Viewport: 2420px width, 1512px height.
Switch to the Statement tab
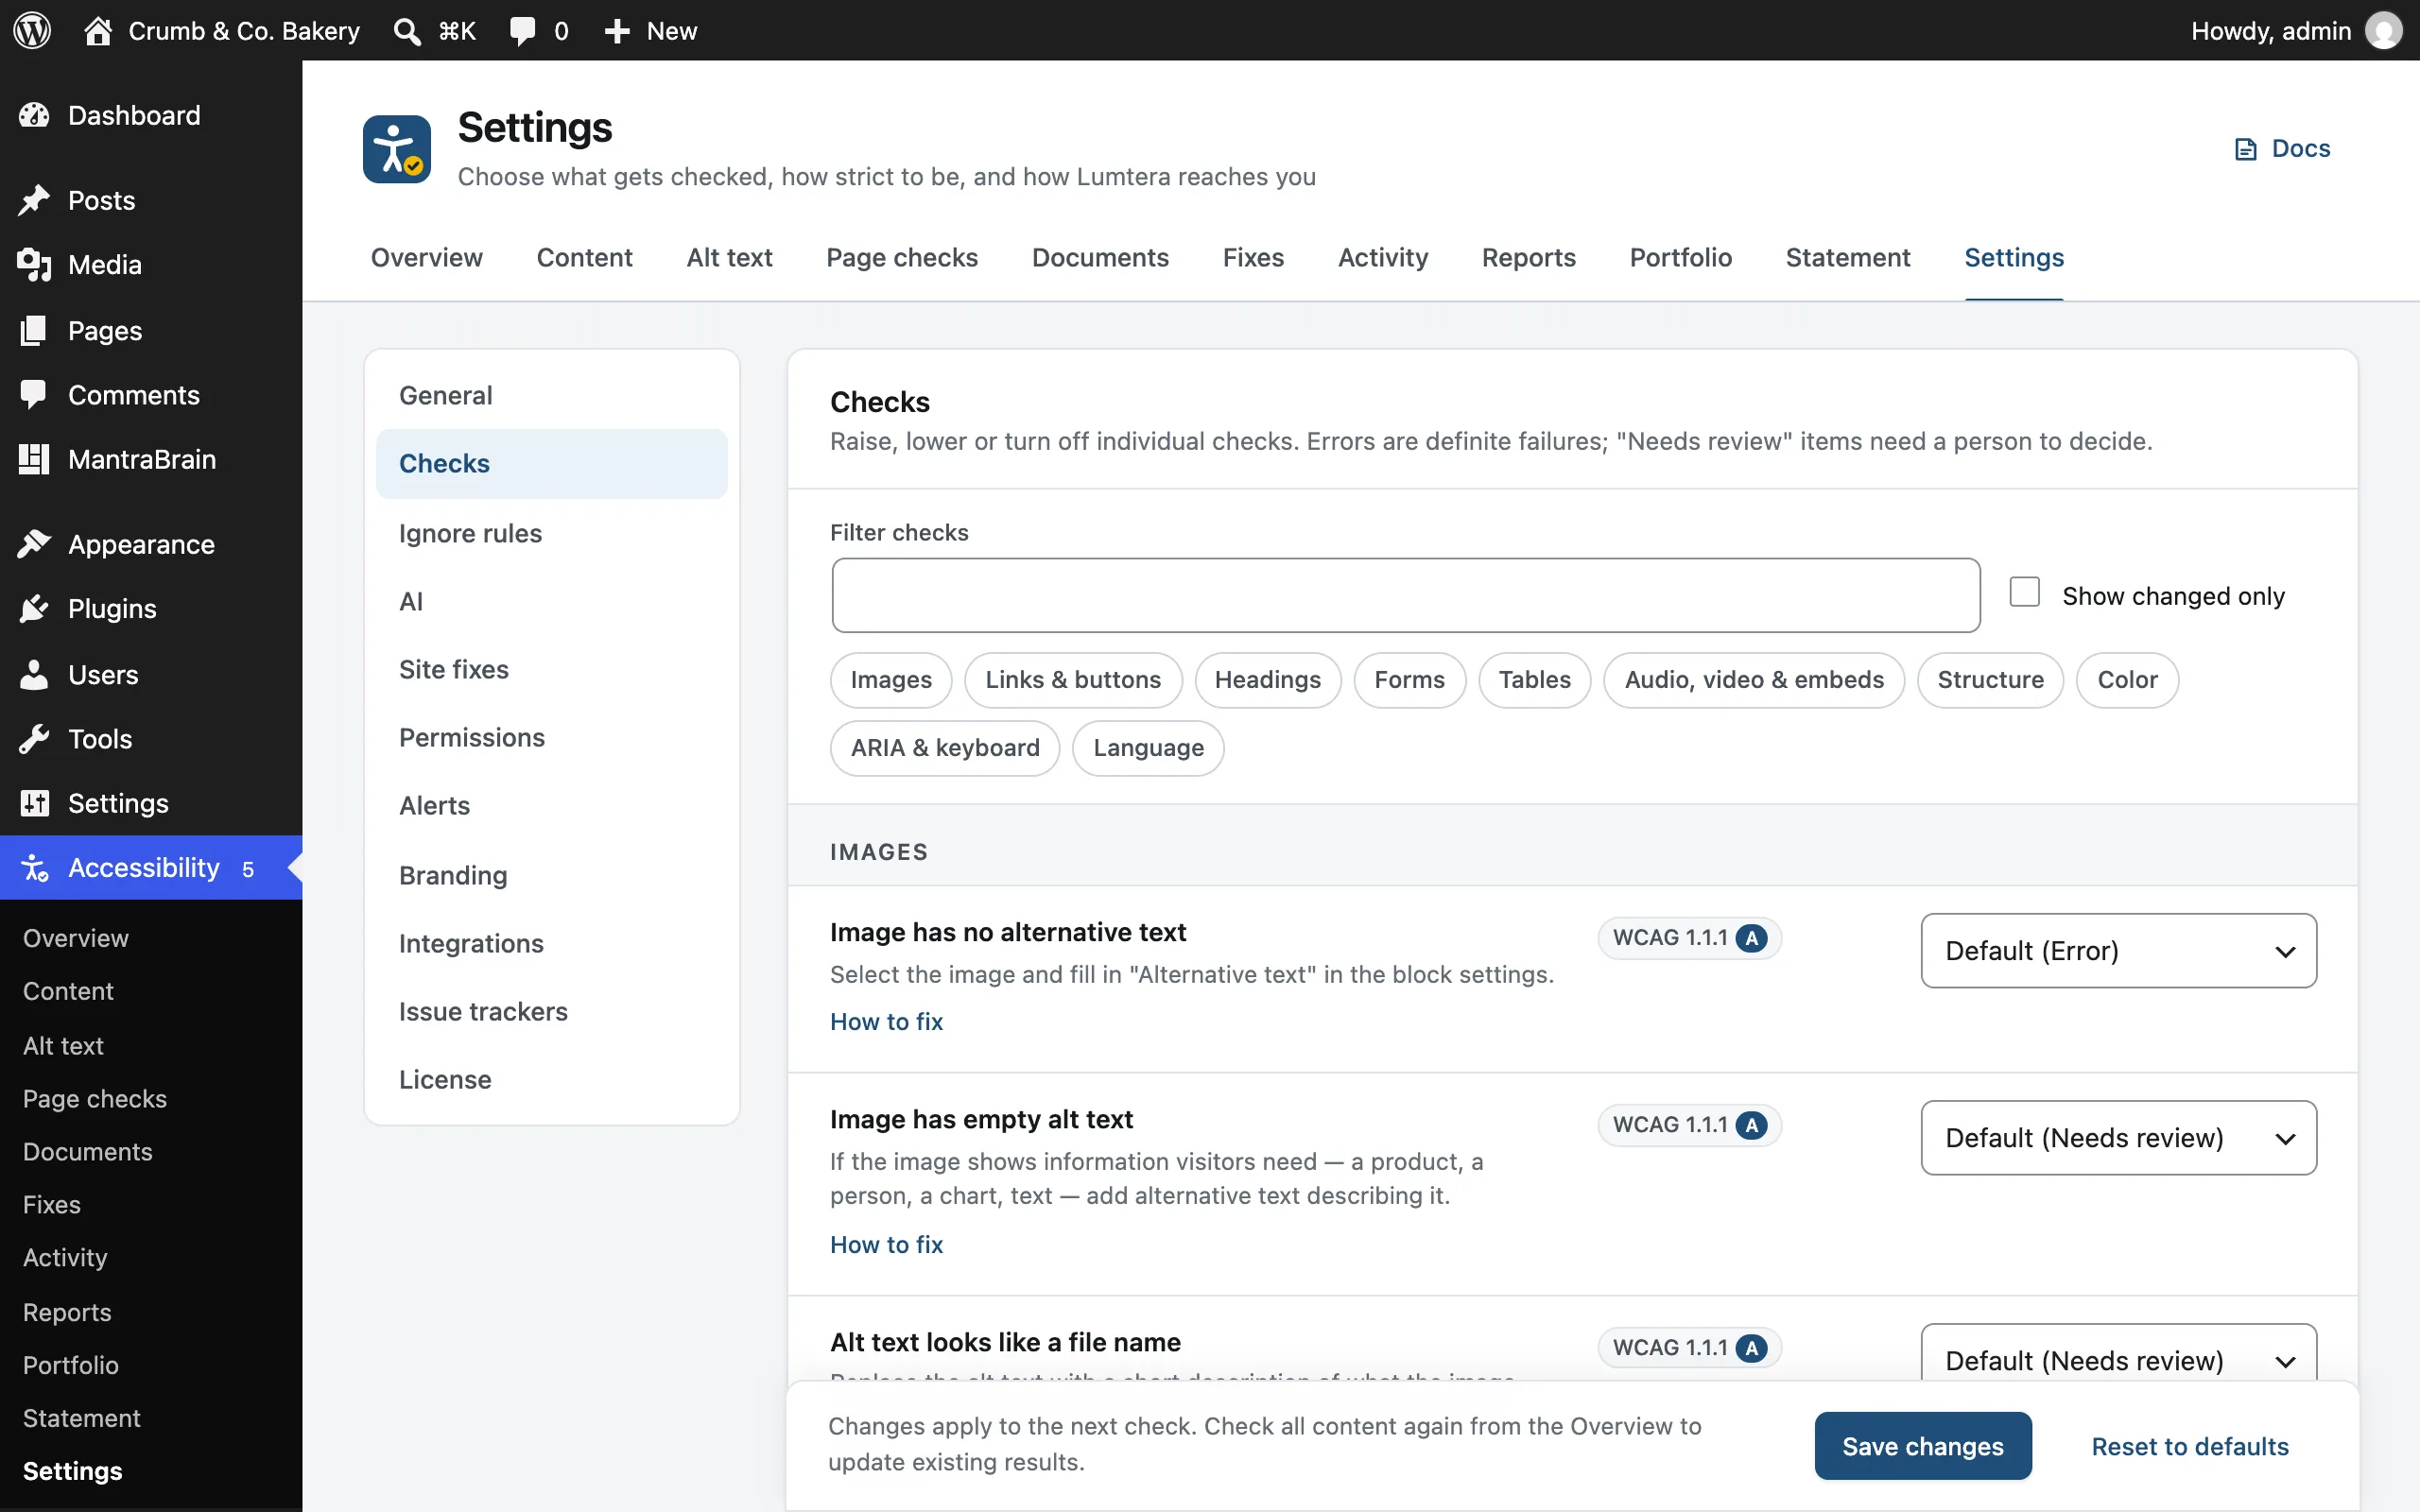click(x=1847, y=257)
